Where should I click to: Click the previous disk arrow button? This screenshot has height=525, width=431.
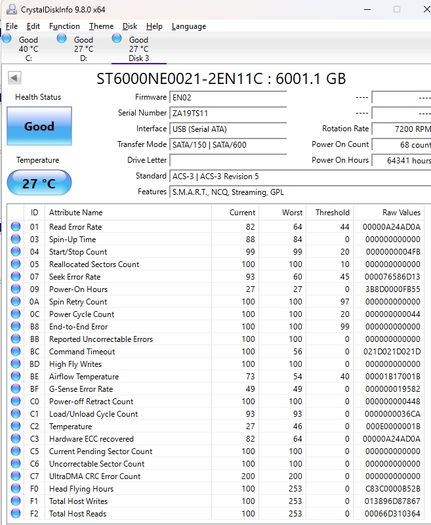coord(14,78)
